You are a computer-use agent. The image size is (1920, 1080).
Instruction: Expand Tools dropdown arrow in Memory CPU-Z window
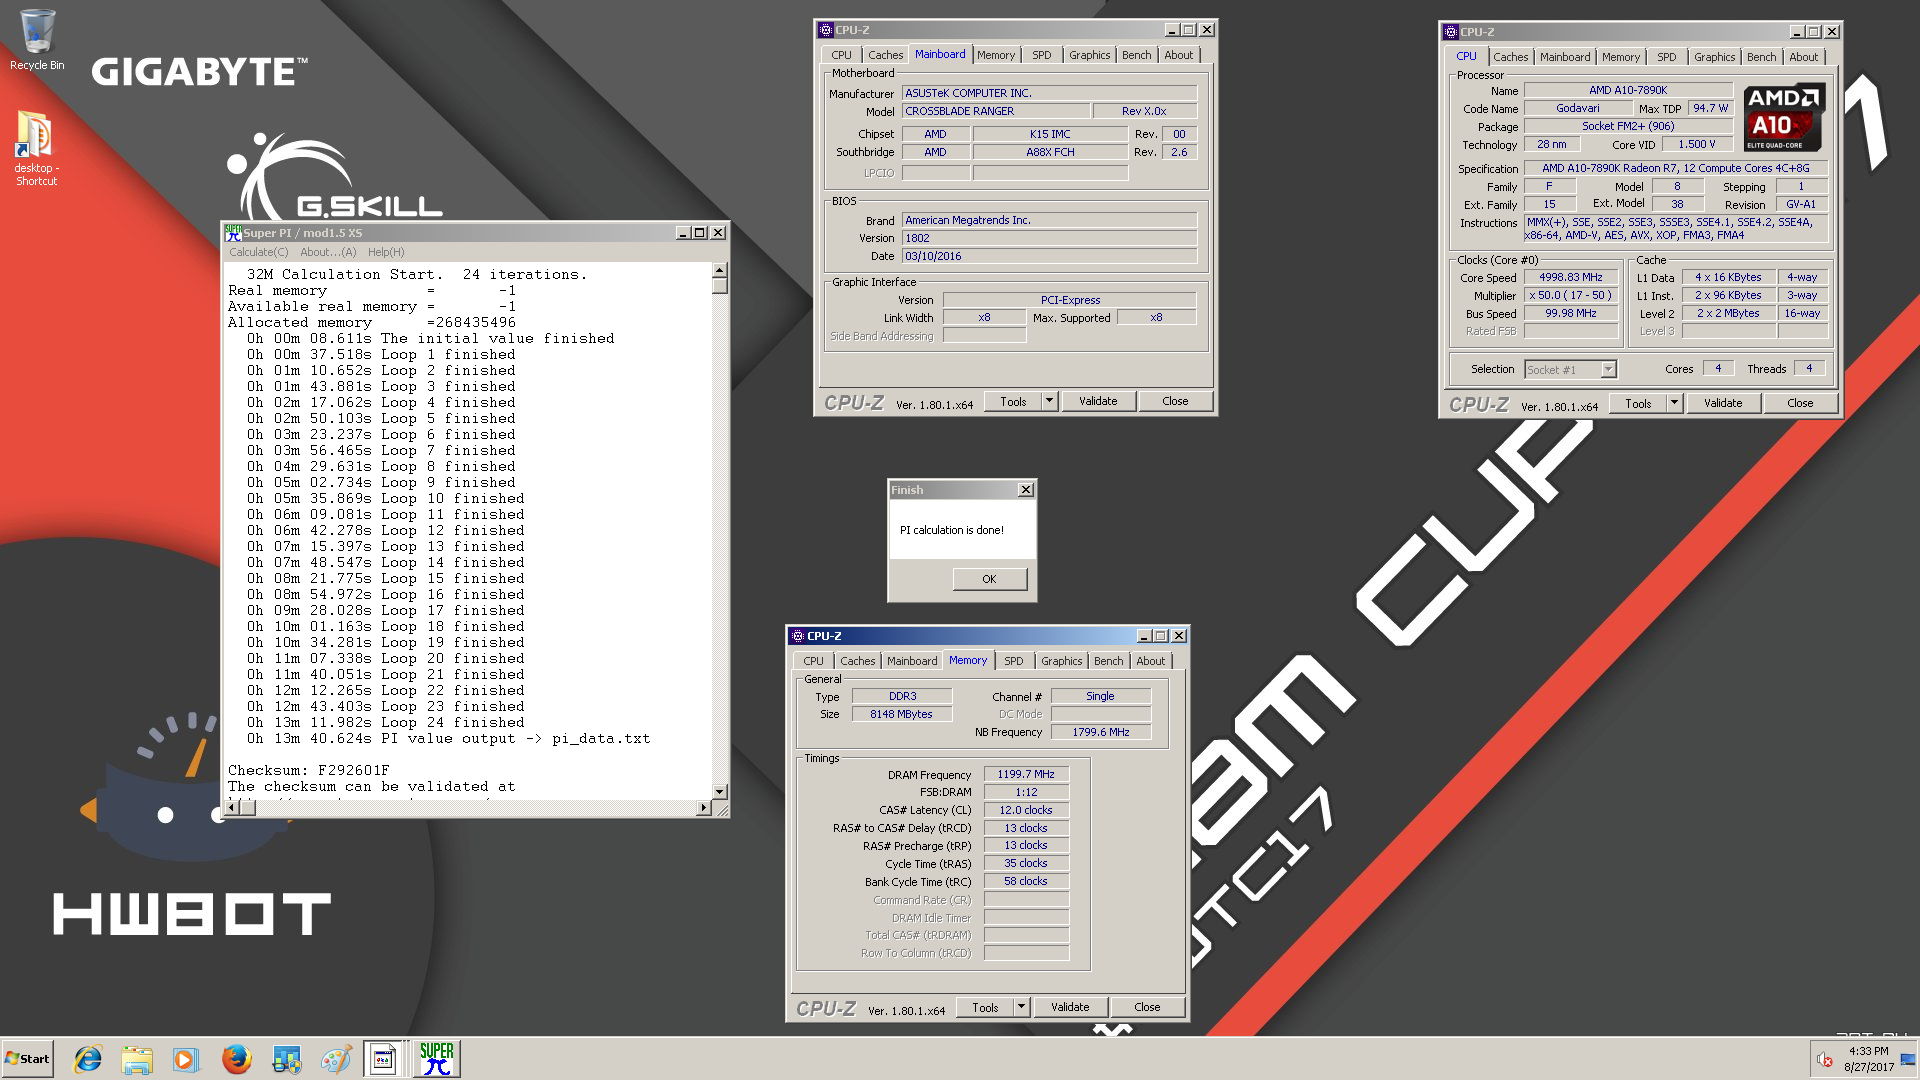(1021, 1007)
